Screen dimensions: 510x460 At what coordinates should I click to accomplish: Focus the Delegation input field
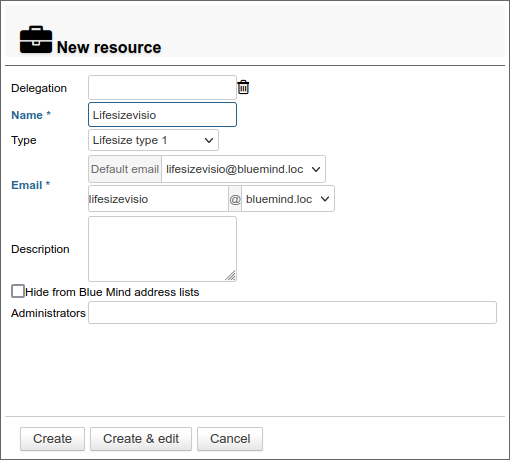[162, 88]
